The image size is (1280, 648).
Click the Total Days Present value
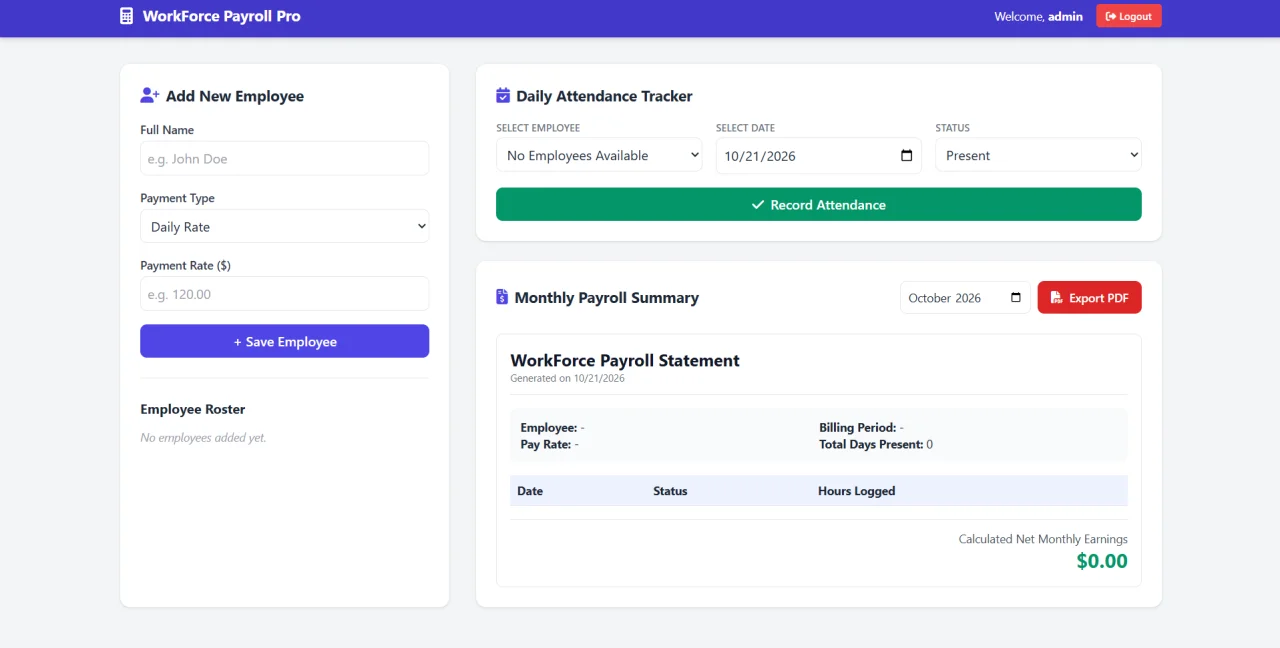[x=929, y=444]
